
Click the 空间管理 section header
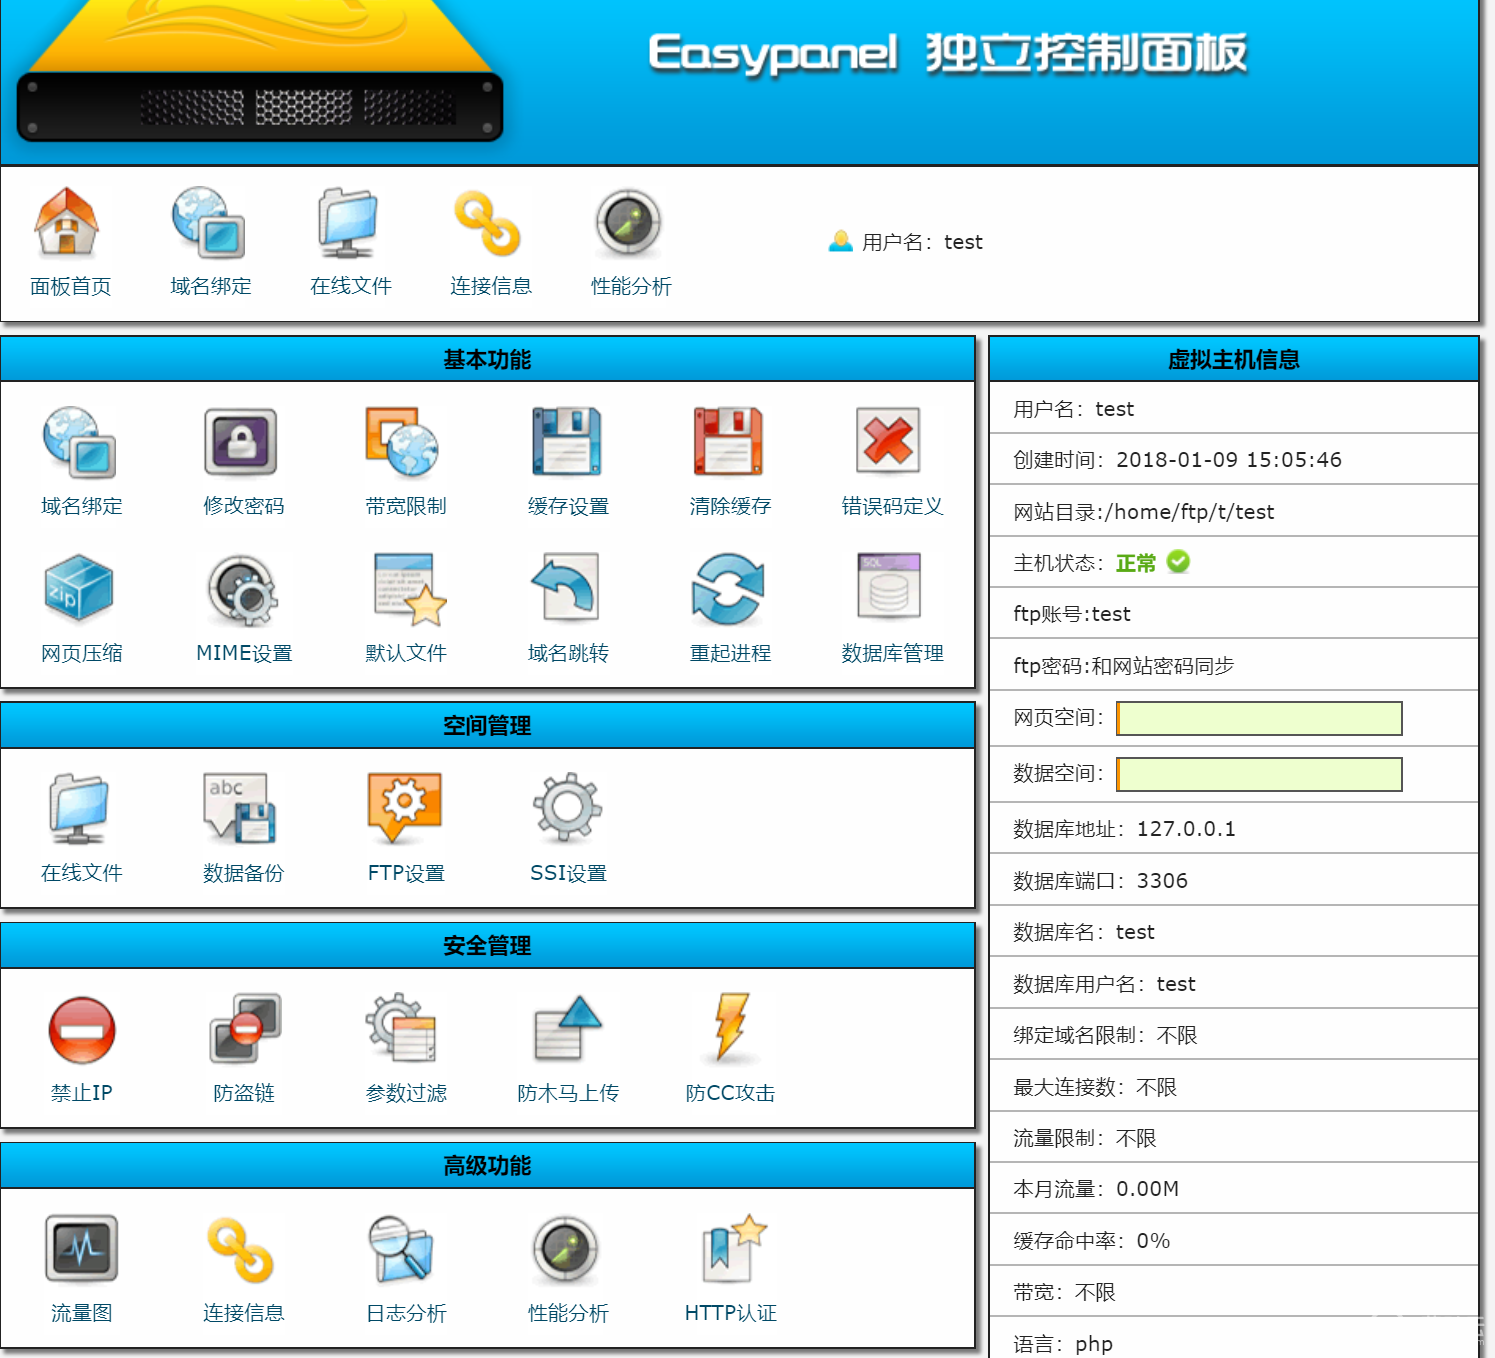point(487,725)
